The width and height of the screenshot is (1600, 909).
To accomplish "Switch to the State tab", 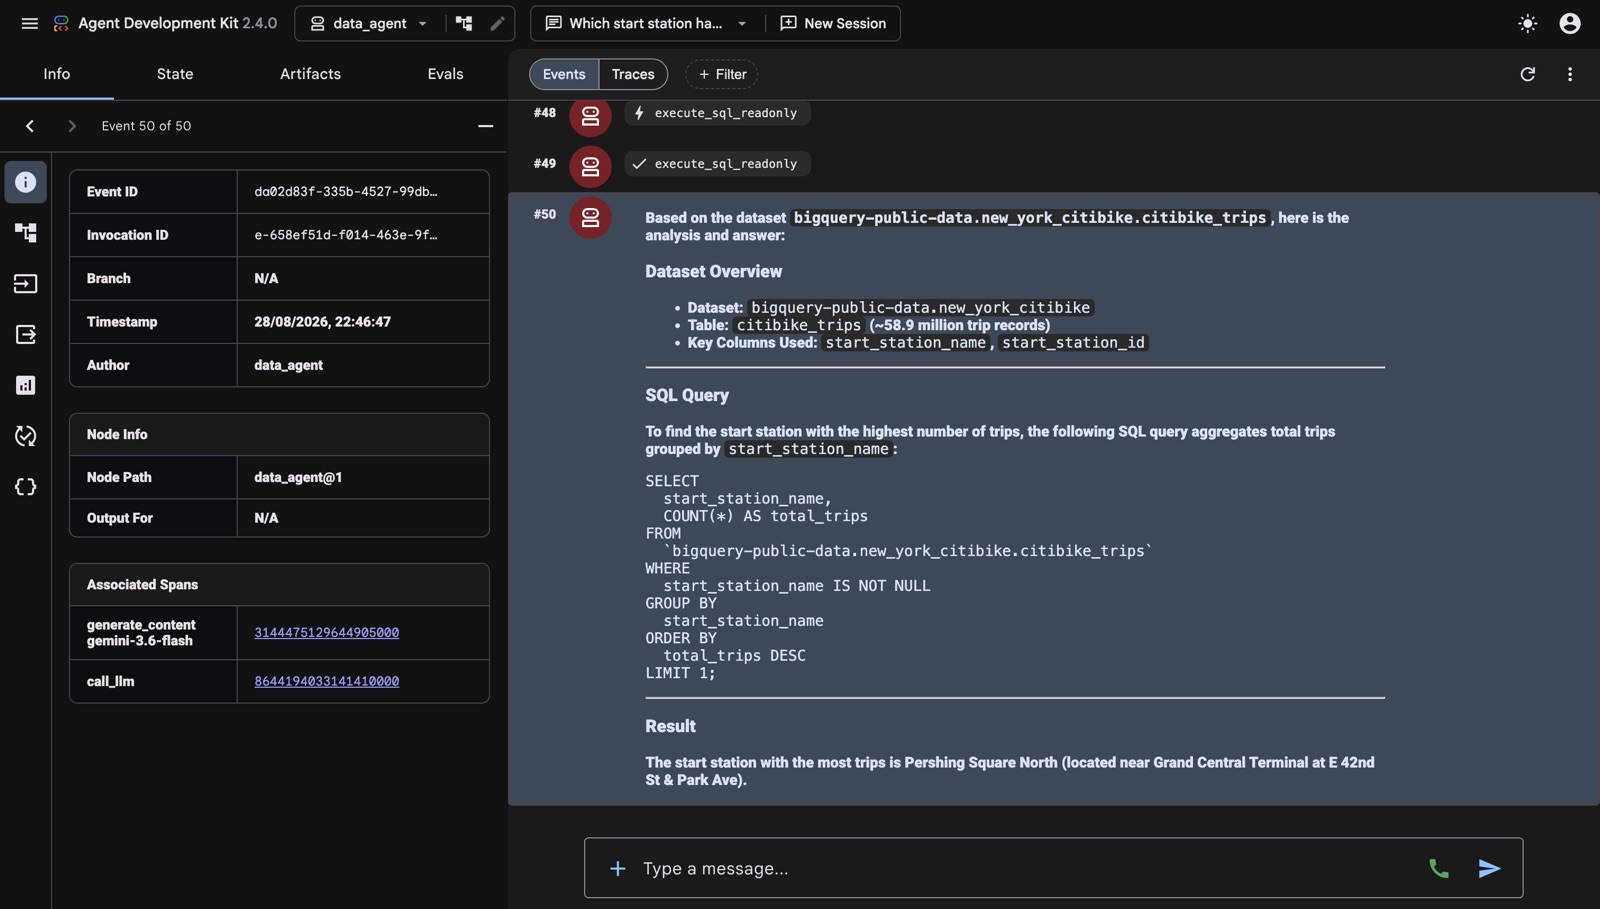I will coord(175,74).
